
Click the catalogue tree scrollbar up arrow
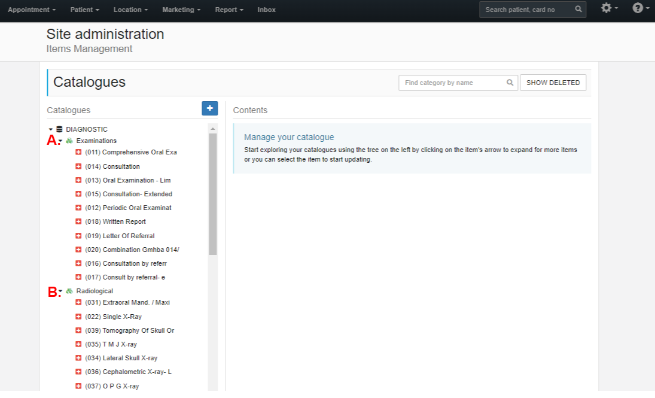click(x=213, y=129)
